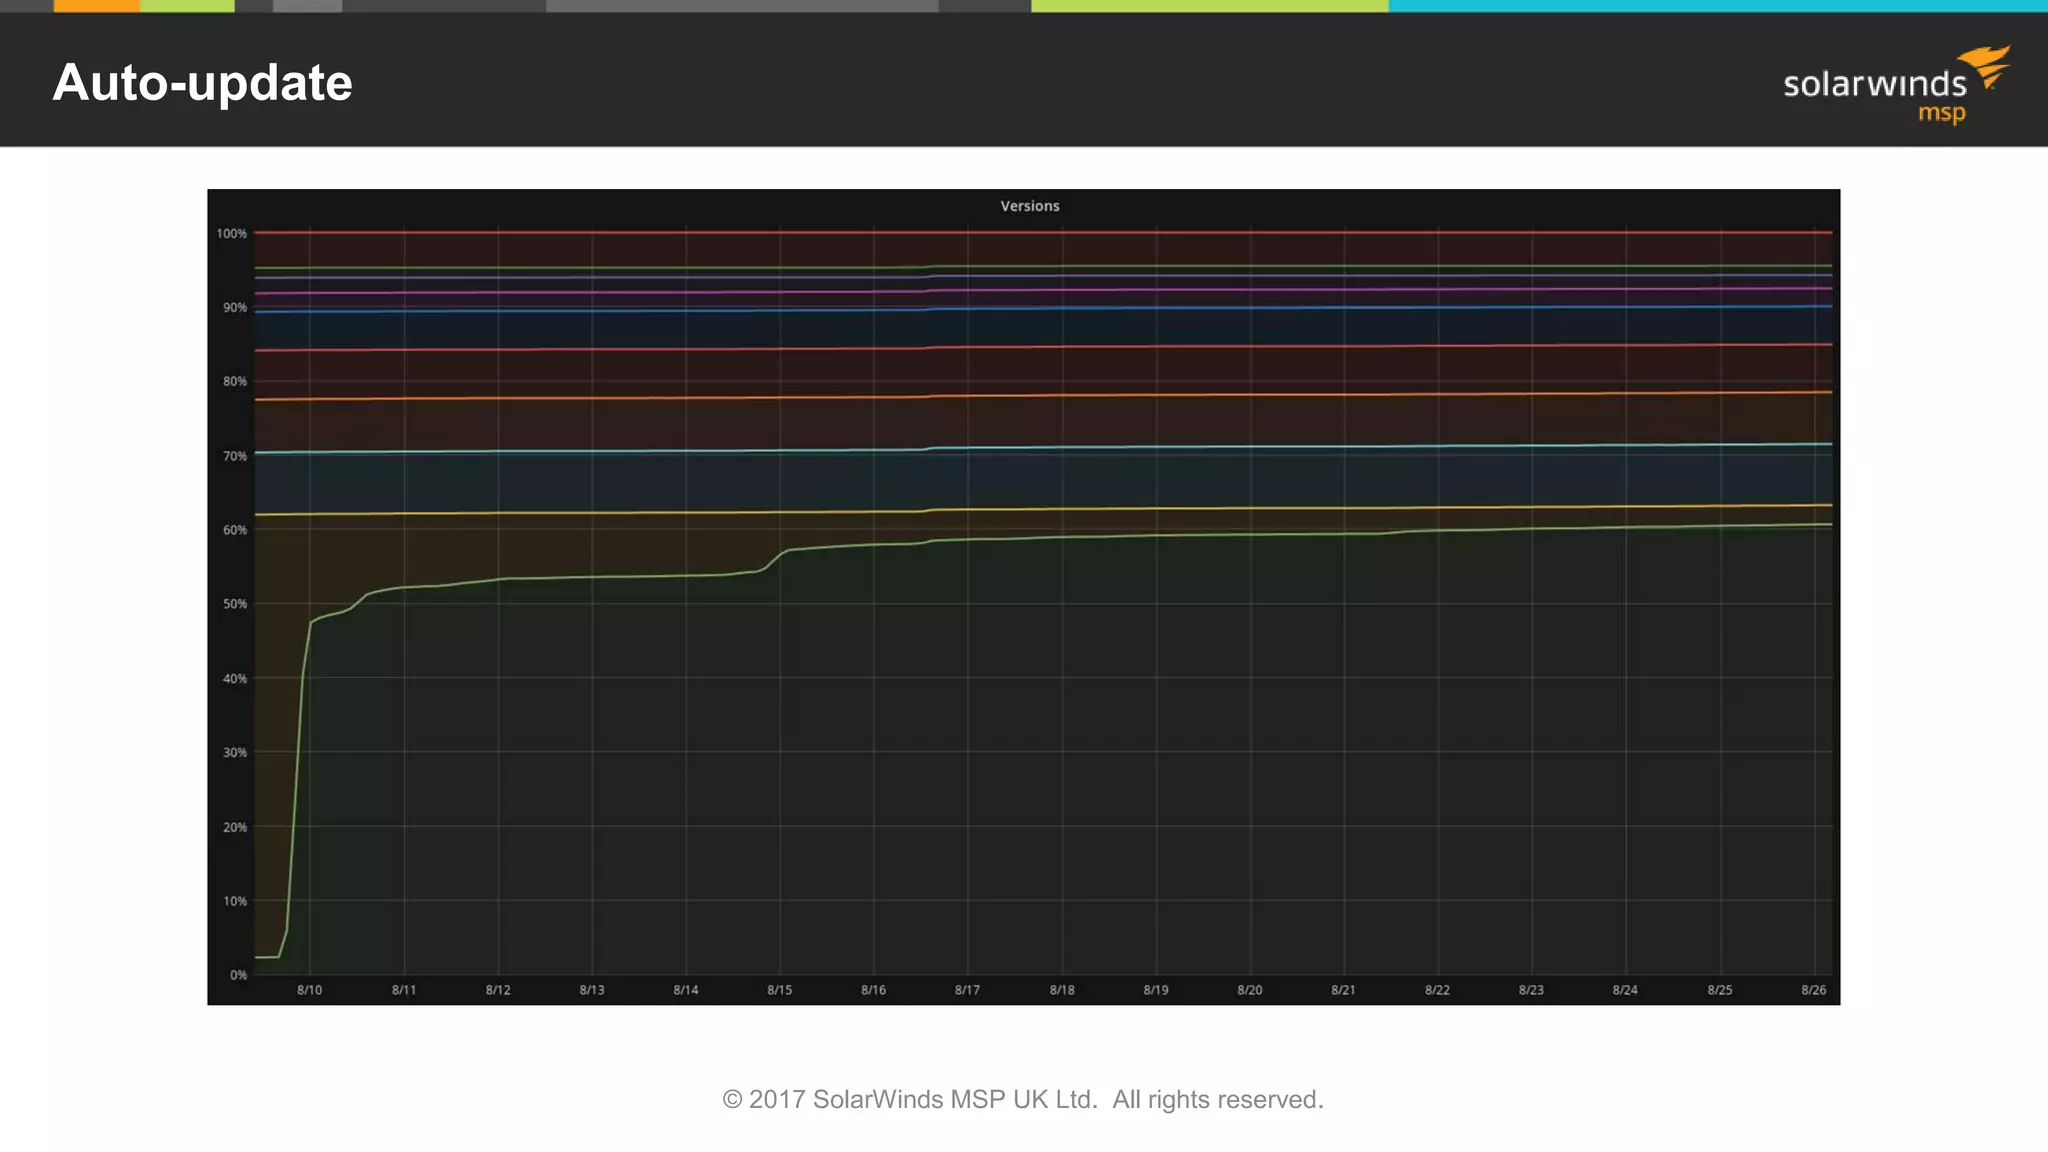Viewport: 2048px width, 1152px height.
Task: Click the 'Auto-update' slide title
Action: click(202, 82)
